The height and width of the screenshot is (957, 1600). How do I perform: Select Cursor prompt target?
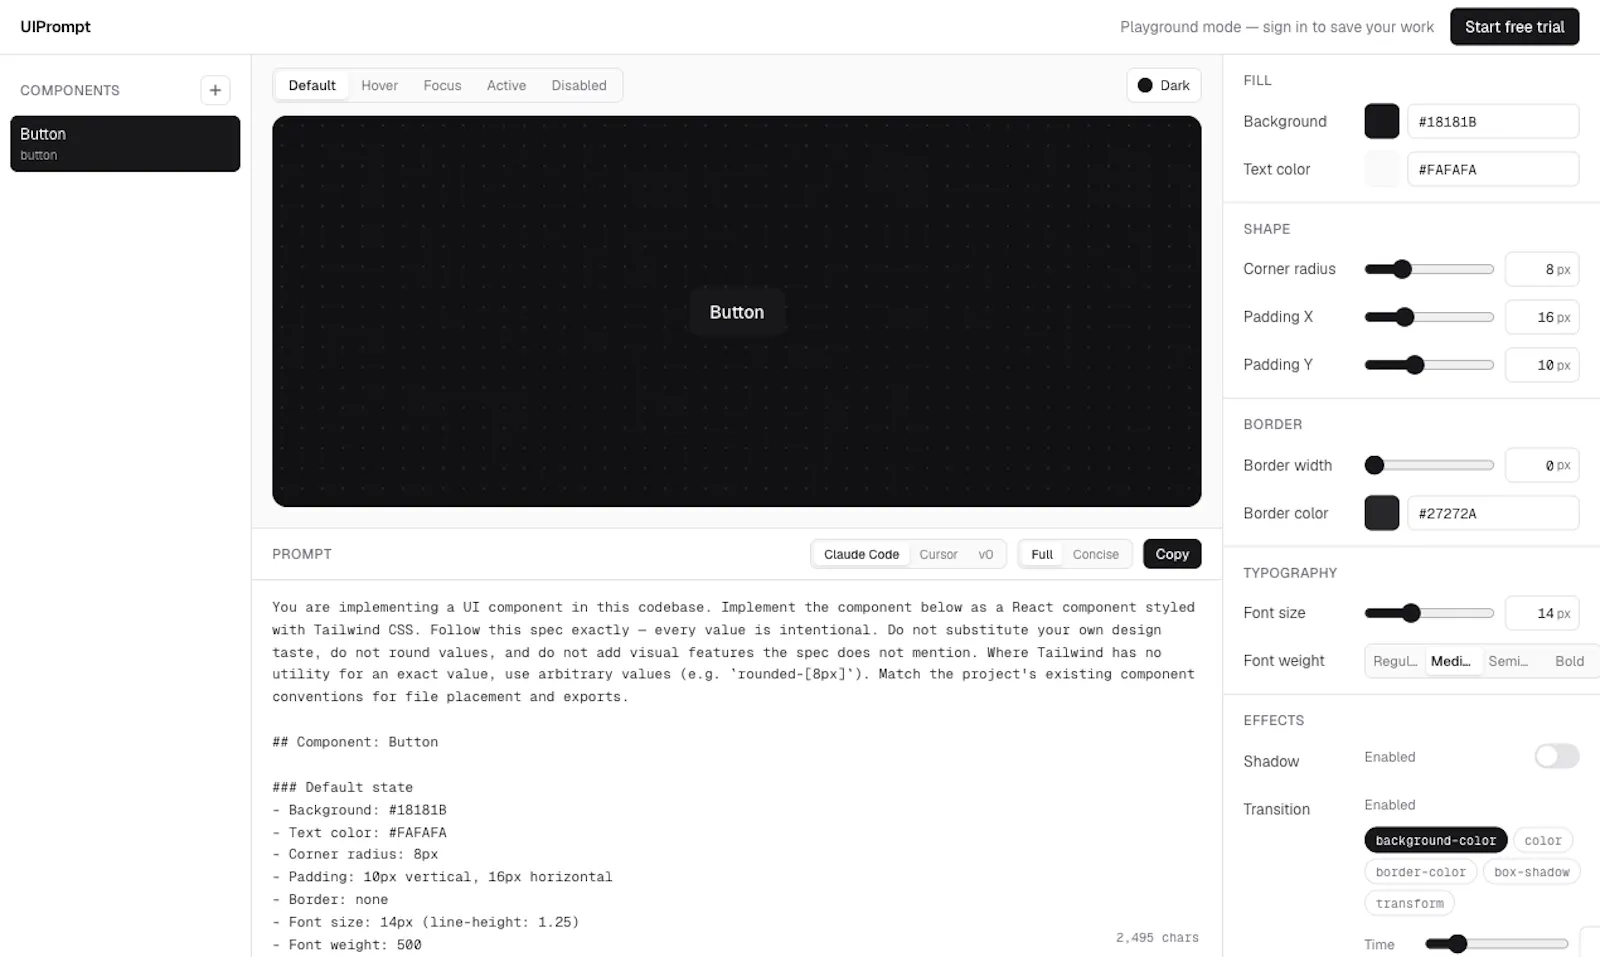pyautogui.click(x=938, y=554)
